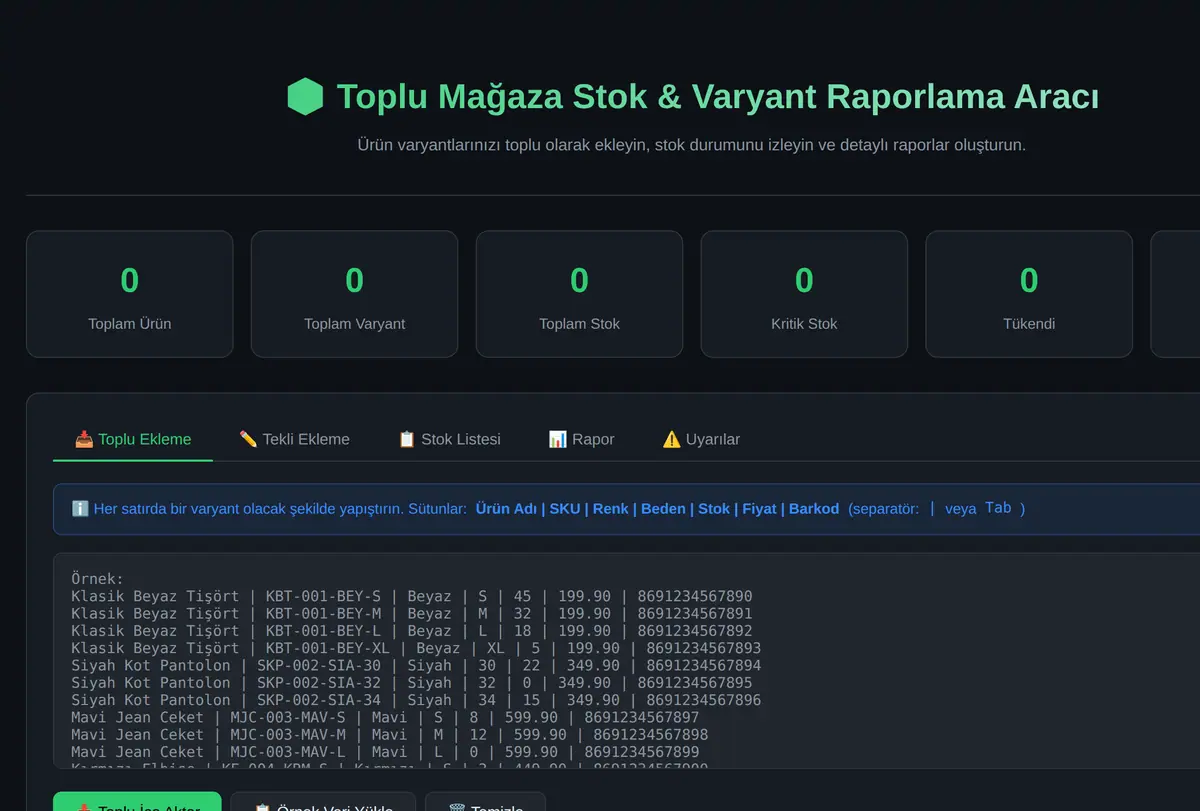Go to the Uyarılar tab
Viewport: 1200px width, 811px height.
(x=701, y=439)
